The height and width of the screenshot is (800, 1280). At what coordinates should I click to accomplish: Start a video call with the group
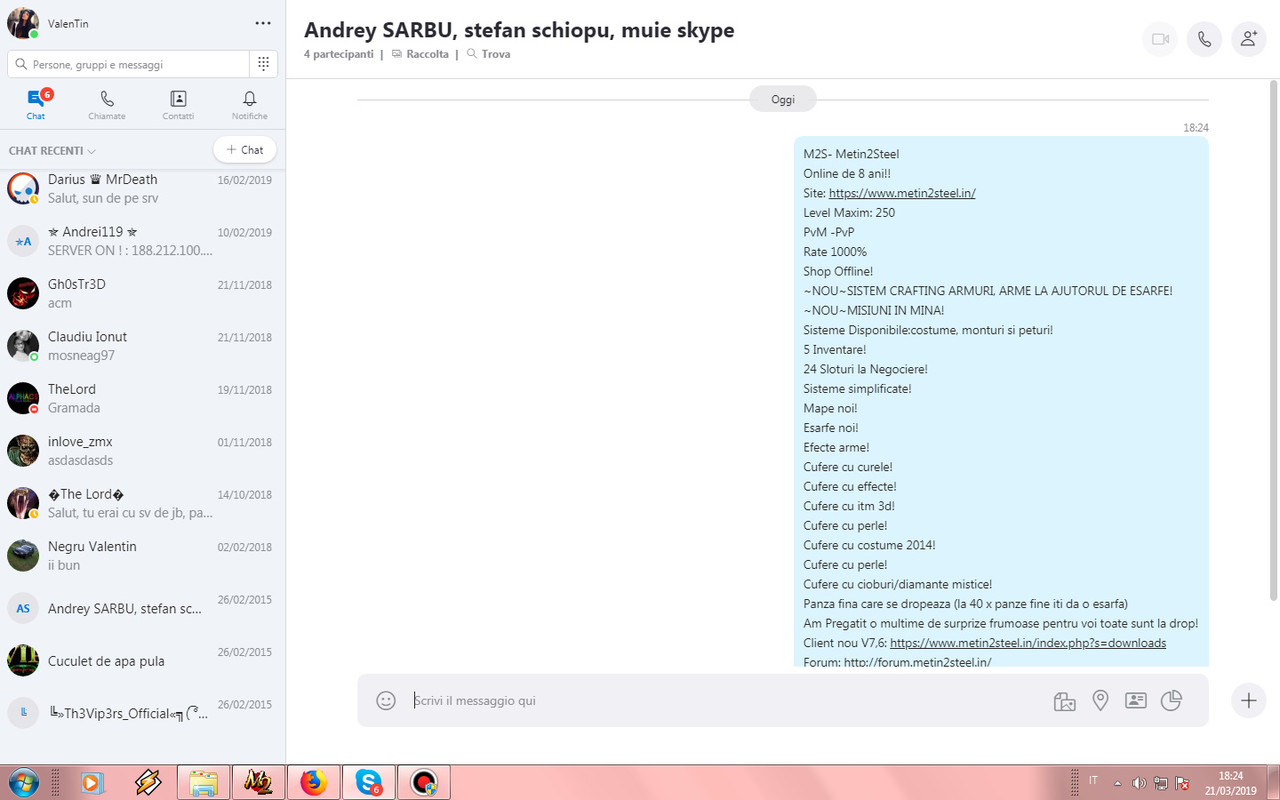click(x=1160, y=39)
